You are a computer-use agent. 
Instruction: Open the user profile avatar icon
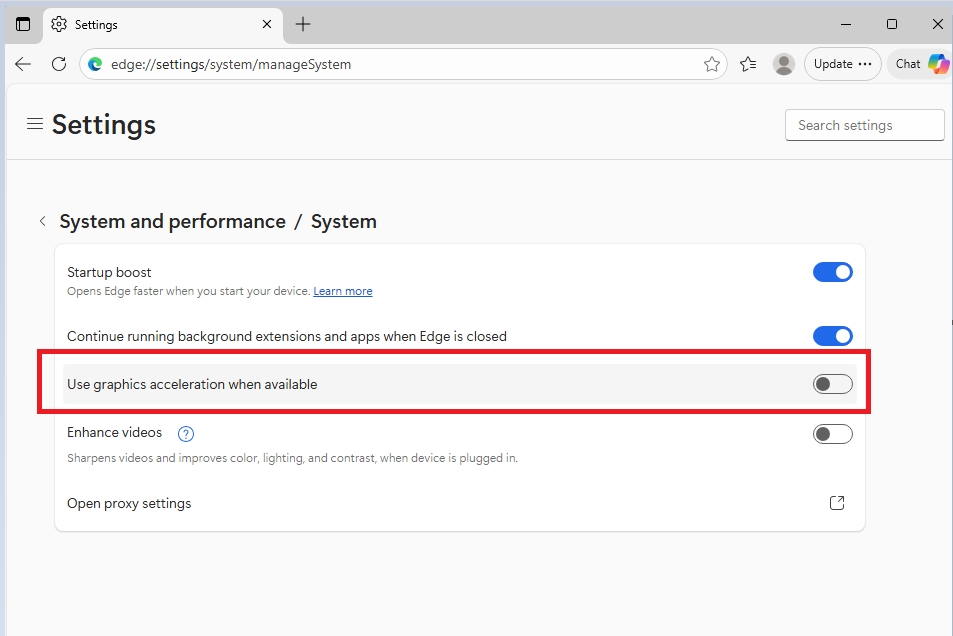click(784, 64)
